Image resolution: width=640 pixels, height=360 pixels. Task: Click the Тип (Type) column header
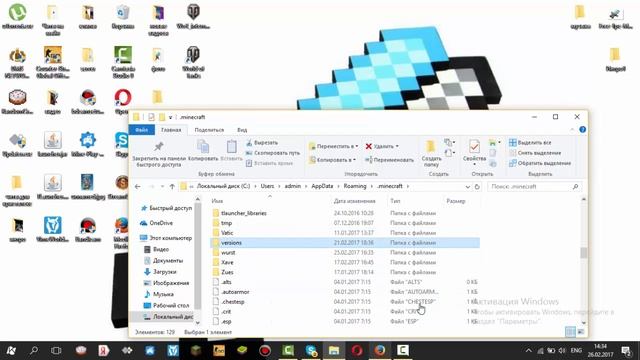[395, 201]
